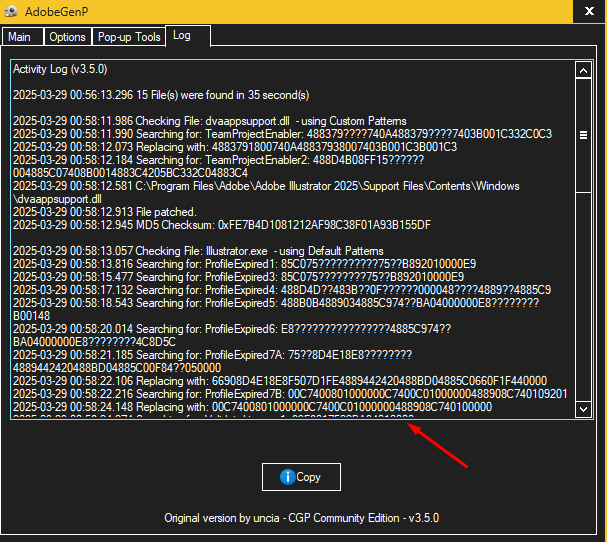The height and width of the screenshot is (542, 607).
Task: Close the AdobeGenP window
Action: (587, 12)
